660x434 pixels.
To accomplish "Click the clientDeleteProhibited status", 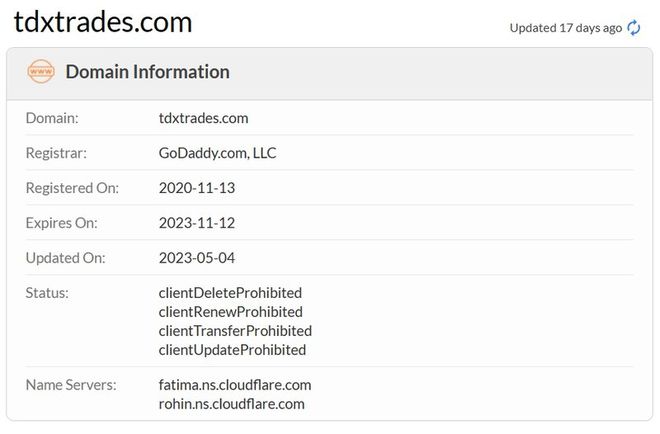I will [230, 293].
